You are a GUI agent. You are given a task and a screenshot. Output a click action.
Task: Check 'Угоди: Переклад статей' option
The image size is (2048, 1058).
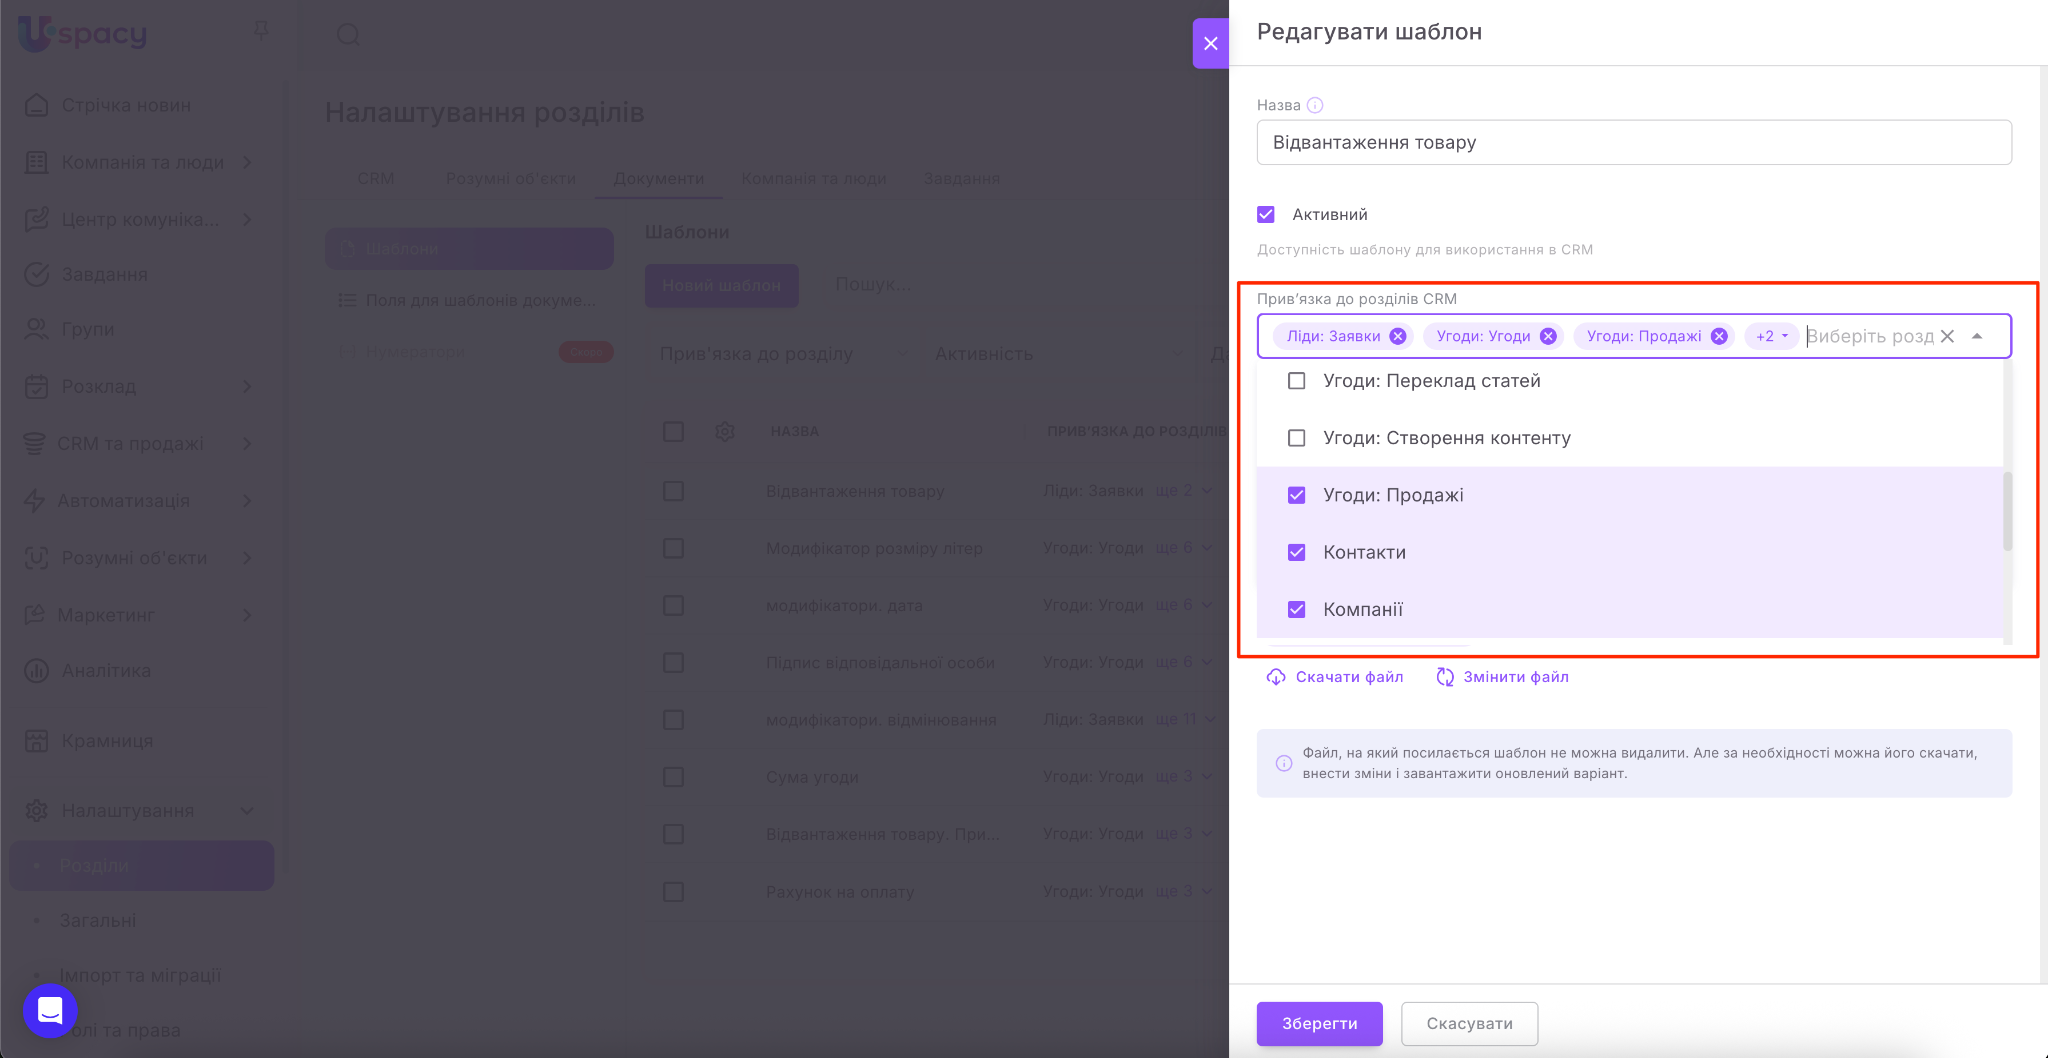click(x=1297, y=381)
